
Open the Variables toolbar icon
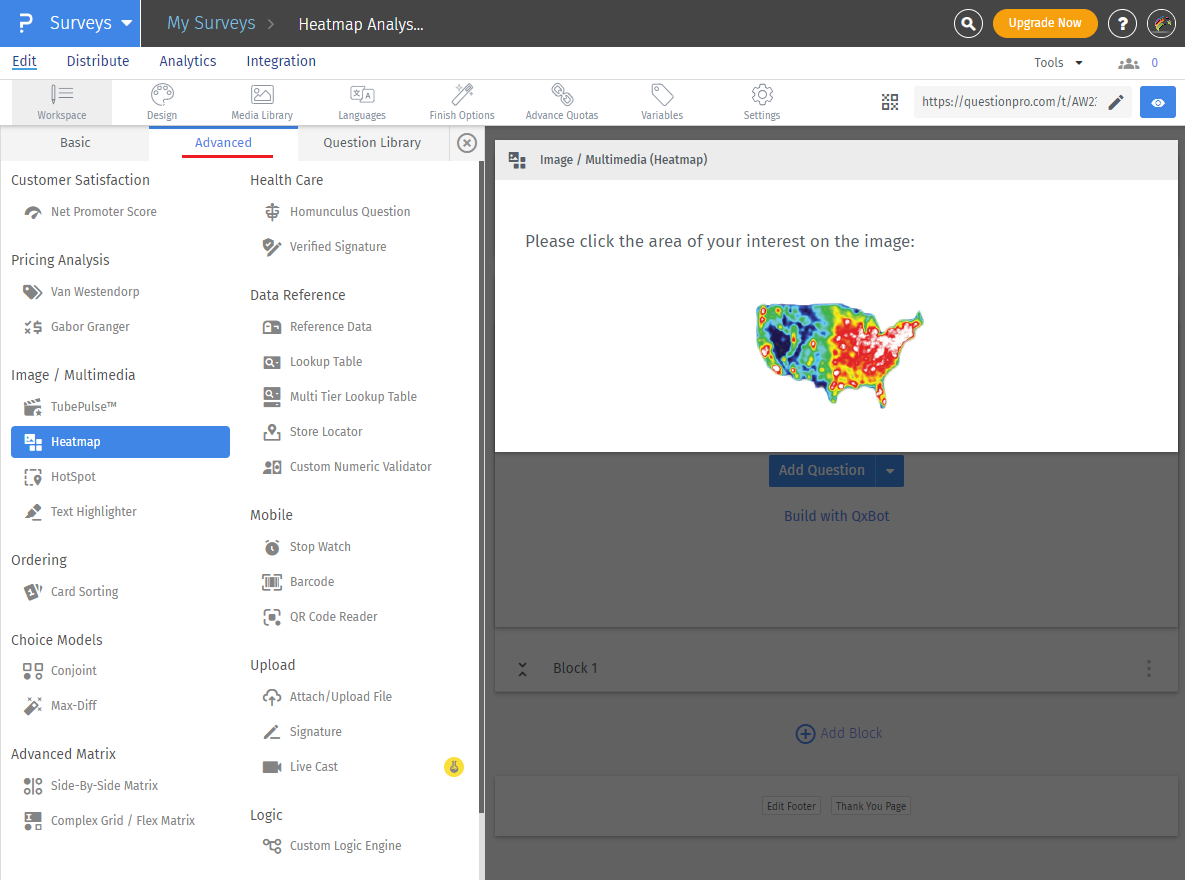point(661,100)
